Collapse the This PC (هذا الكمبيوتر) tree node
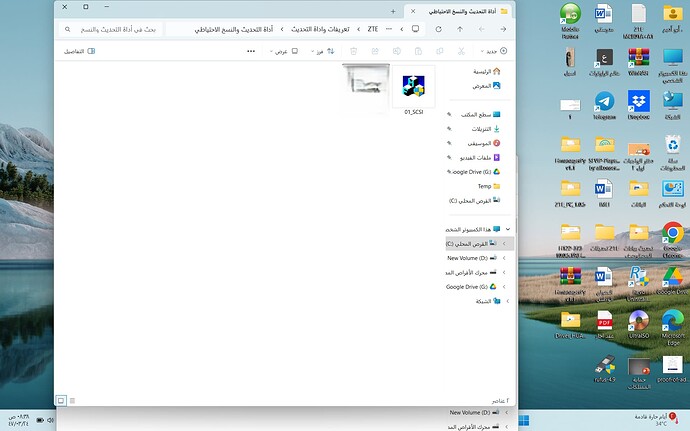This screenshot has height=431, width=690. [508, 229]
